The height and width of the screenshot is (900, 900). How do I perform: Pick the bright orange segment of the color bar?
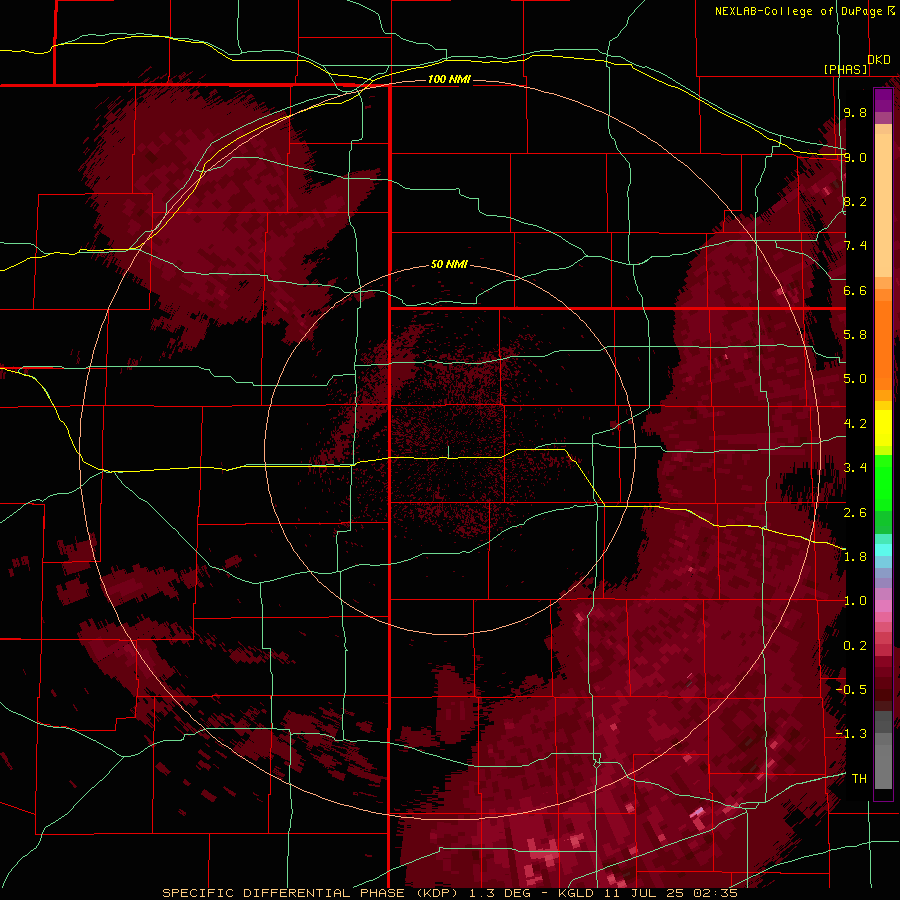[x=883, y=346]
